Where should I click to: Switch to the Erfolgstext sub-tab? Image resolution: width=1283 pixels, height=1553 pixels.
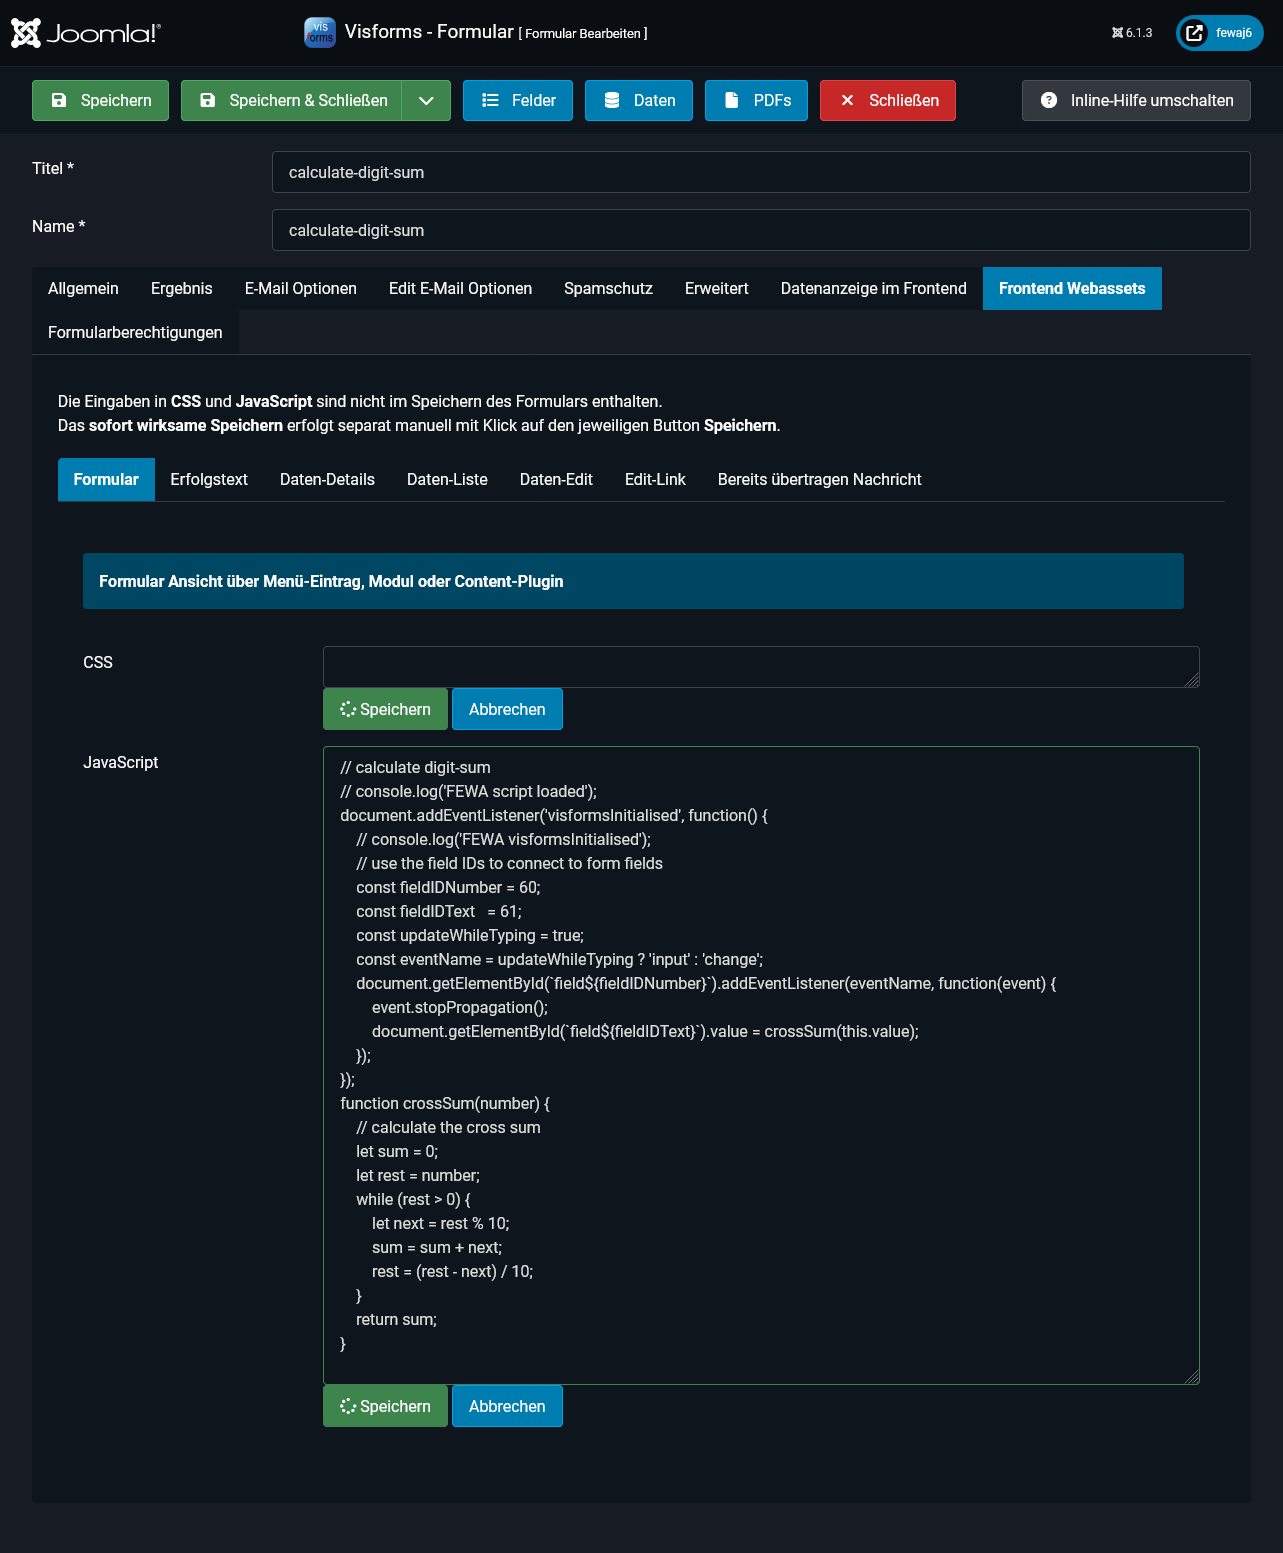(x=209, y=479)
